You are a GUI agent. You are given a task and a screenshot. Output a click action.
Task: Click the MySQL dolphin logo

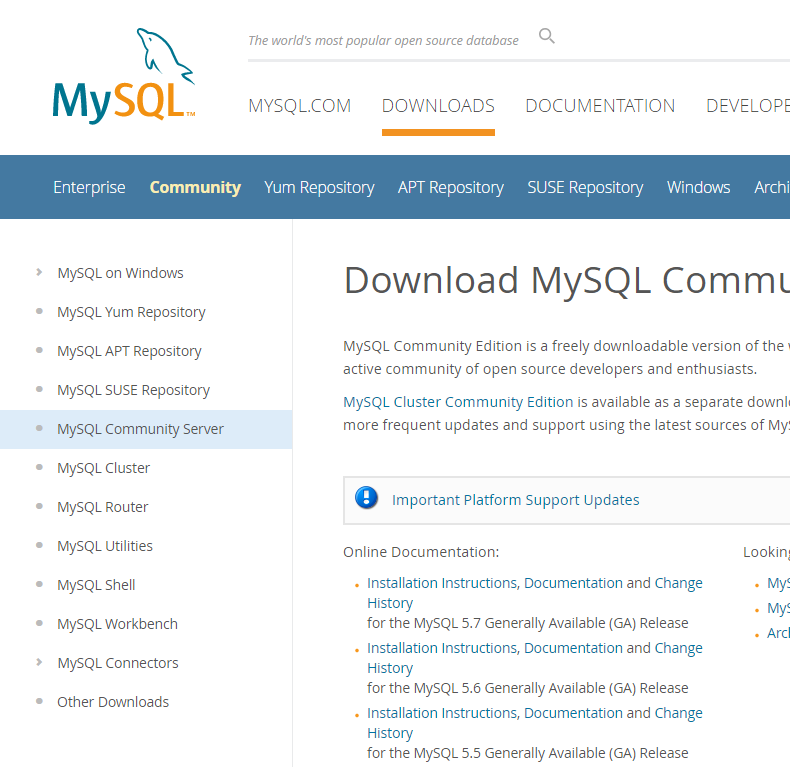pyautogui.click(x=124, y=76)
